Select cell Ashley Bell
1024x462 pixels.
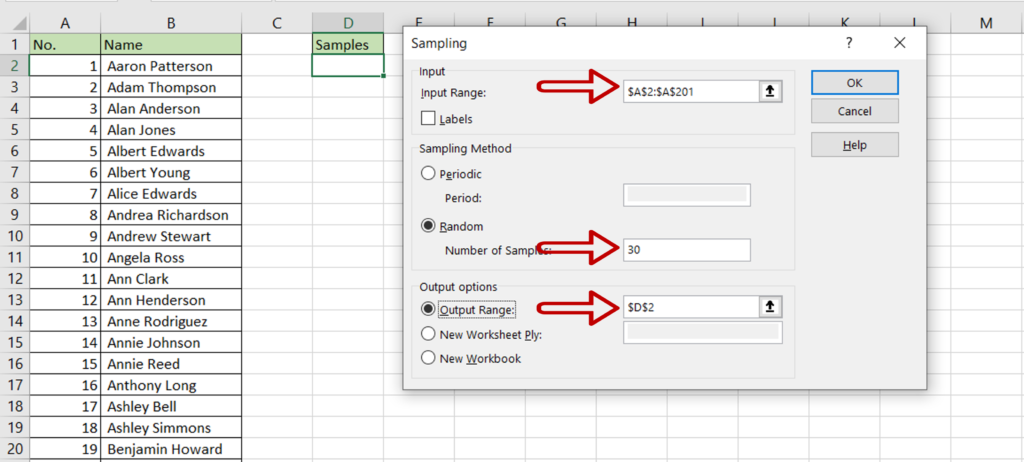pyautogui.click(x=171, y=406)
